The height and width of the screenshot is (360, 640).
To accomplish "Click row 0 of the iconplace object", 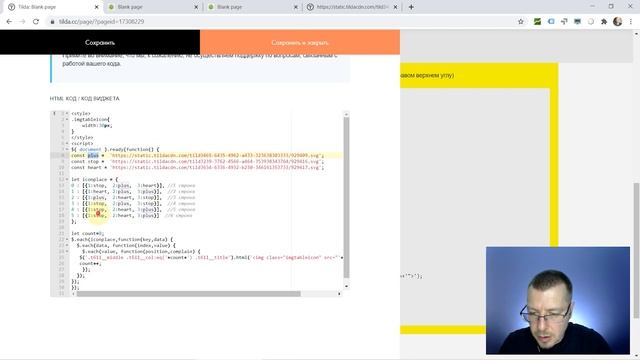I will click(133, 185).
